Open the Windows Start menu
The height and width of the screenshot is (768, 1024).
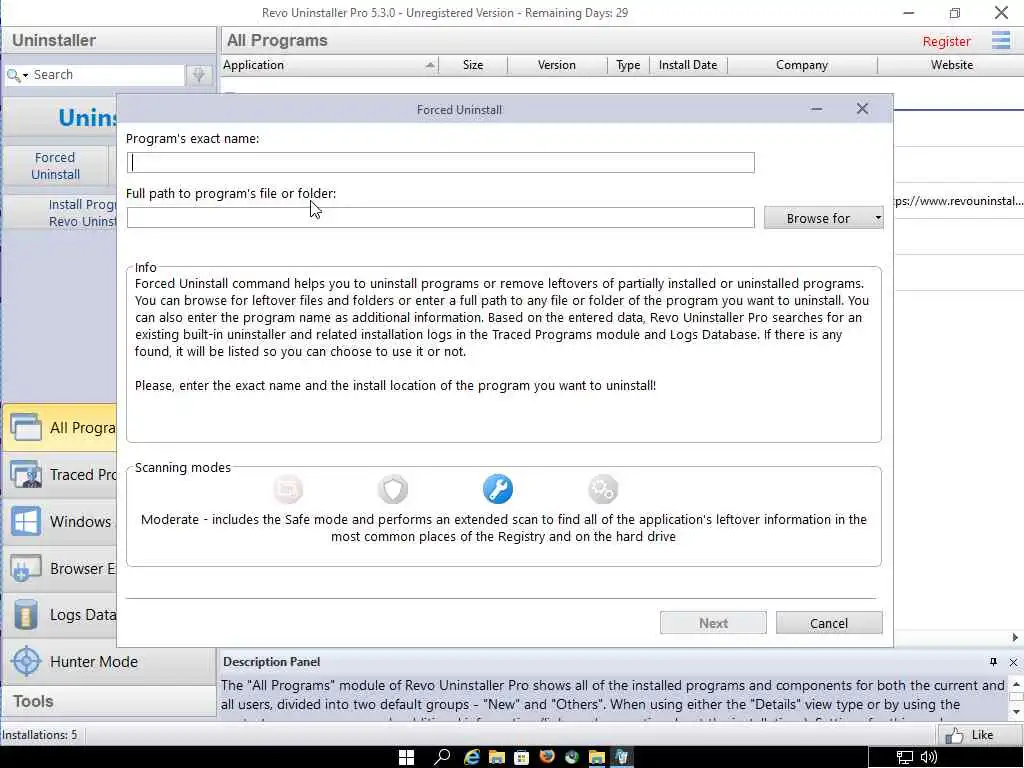click(x=406, y=757)
